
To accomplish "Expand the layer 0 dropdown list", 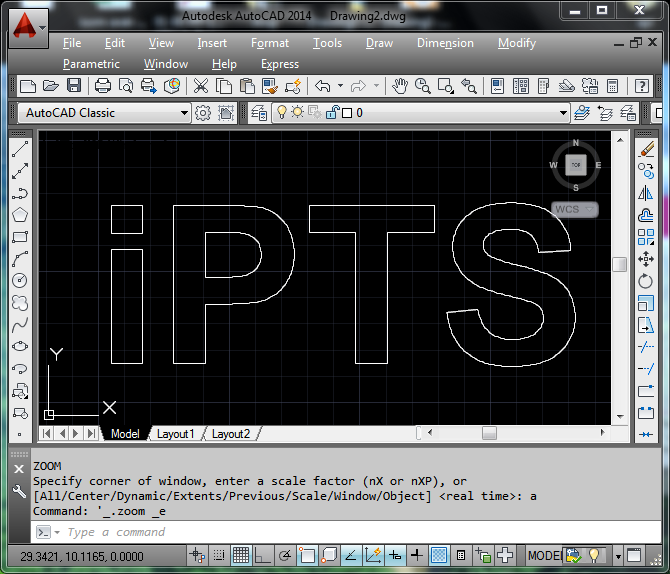I will click(563, 113).
